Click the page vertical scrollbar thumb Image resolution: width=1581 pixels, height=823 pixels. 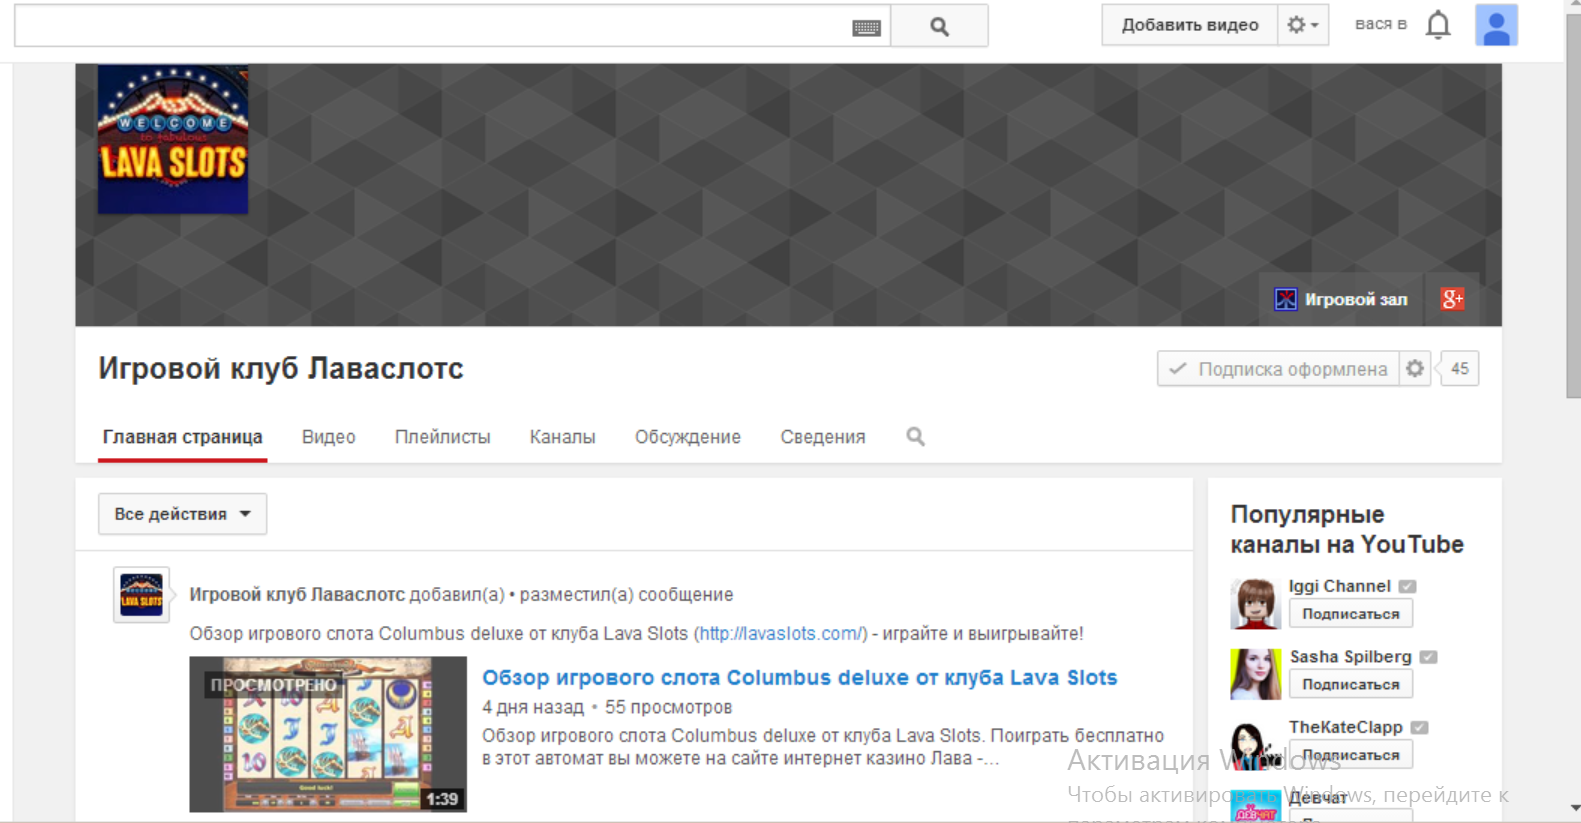point(1573,206)
